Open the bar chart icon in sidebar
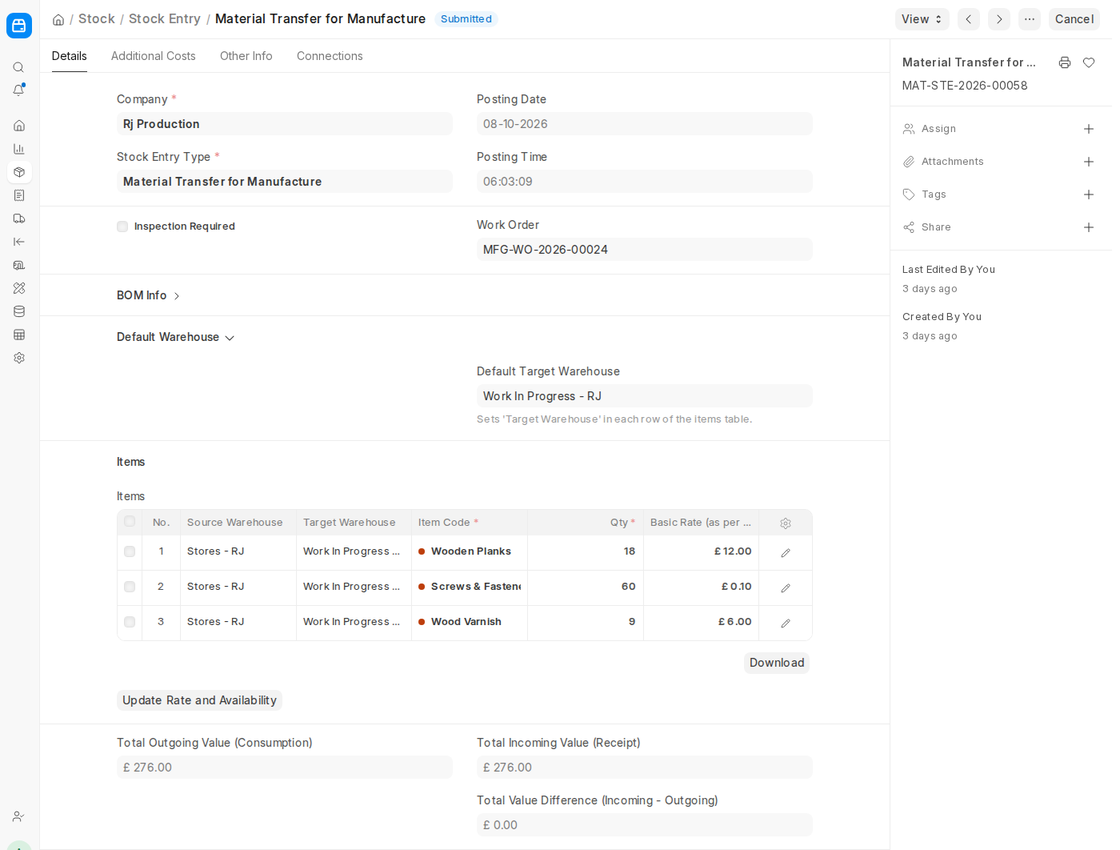Viewport: 1120px width, 850px height. [x=19, y=149]
